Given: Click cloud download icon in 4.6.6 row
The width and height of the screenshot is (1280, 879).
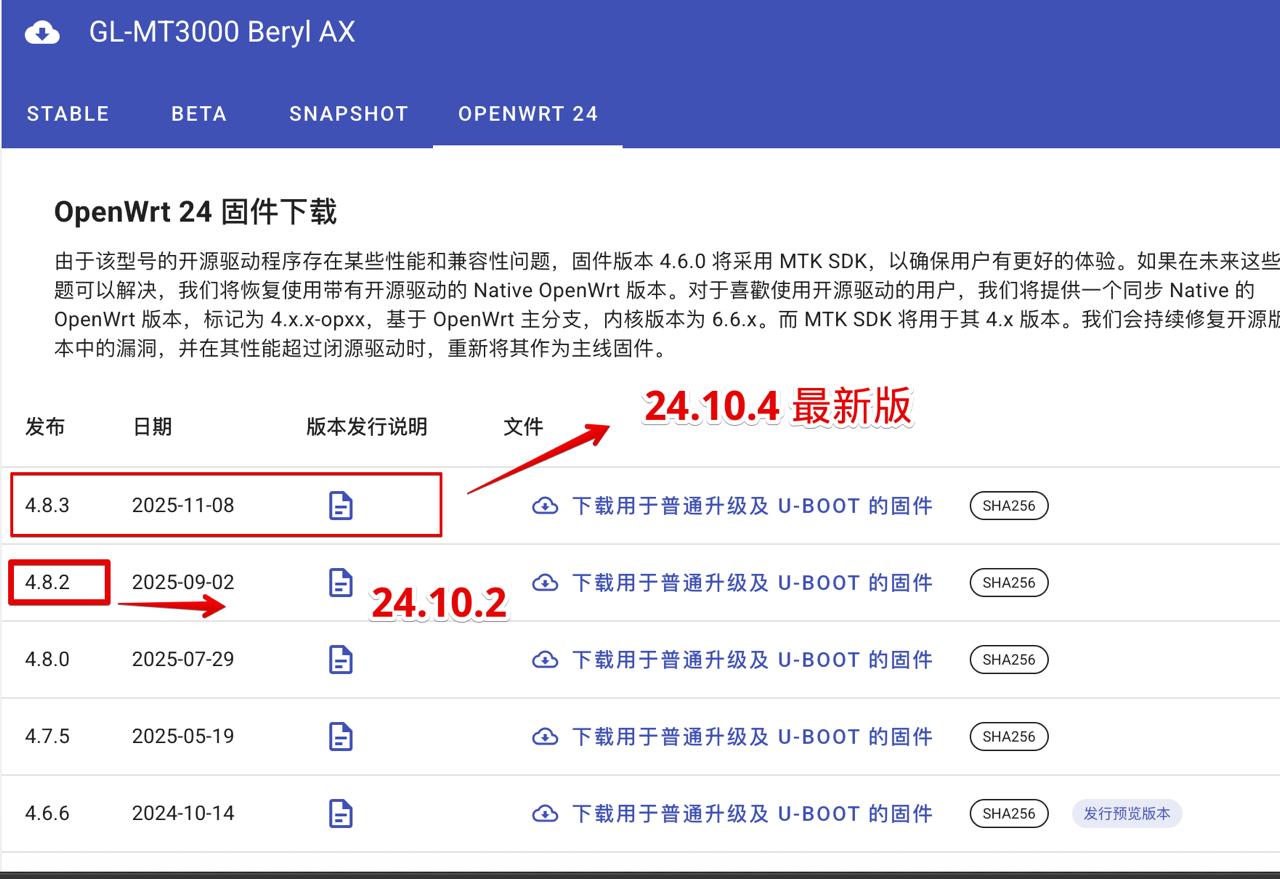Looking at the screenshot, I should pos(545,814).
